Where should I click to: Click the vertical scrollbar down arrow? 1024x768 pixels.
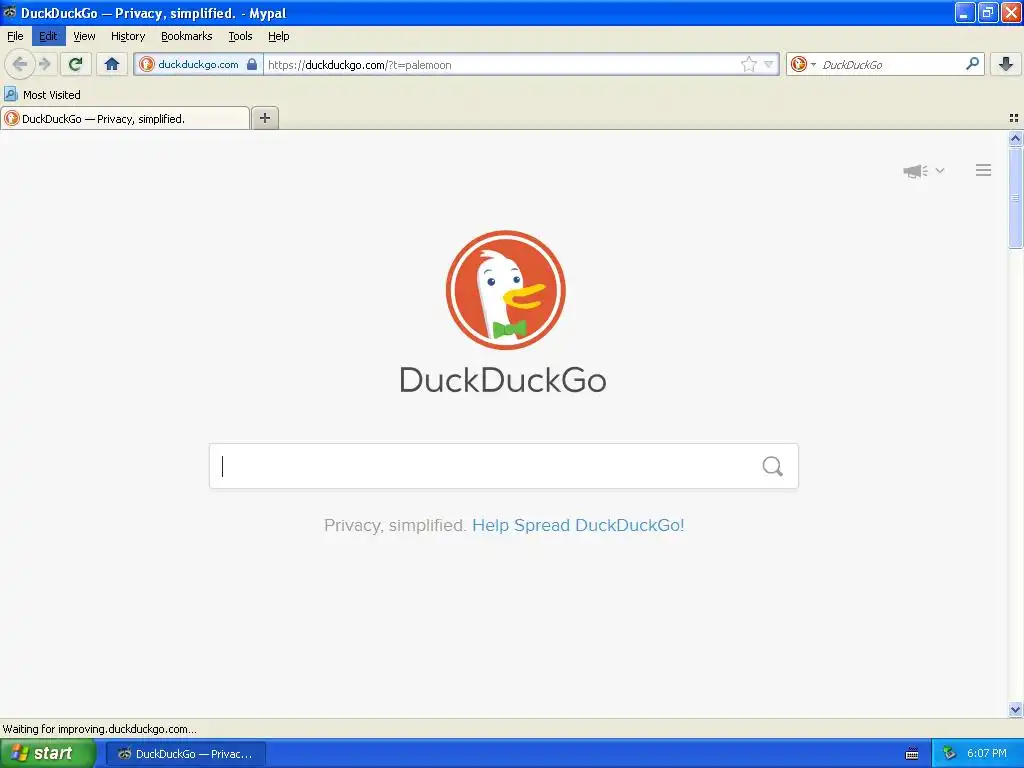1016,709
